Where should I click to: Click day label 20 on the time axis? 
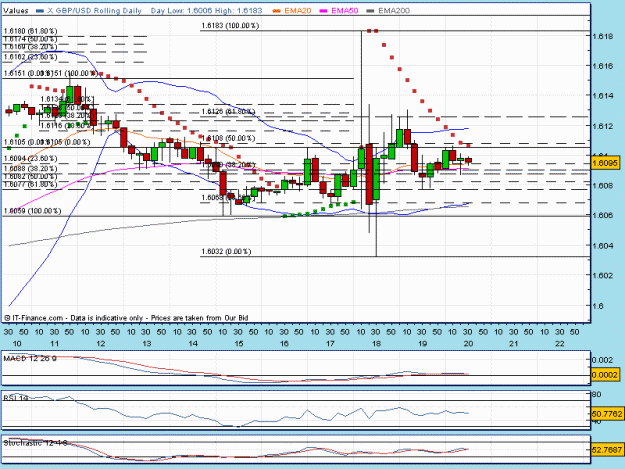pyautogui.click(x=468, y=343)
